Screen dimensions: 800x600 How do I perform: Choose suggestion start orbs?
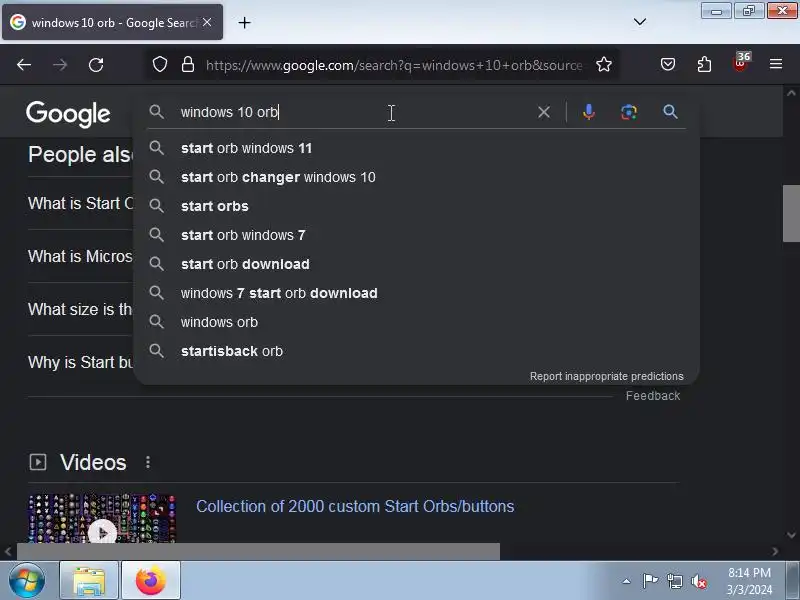(x=416, y=206)
